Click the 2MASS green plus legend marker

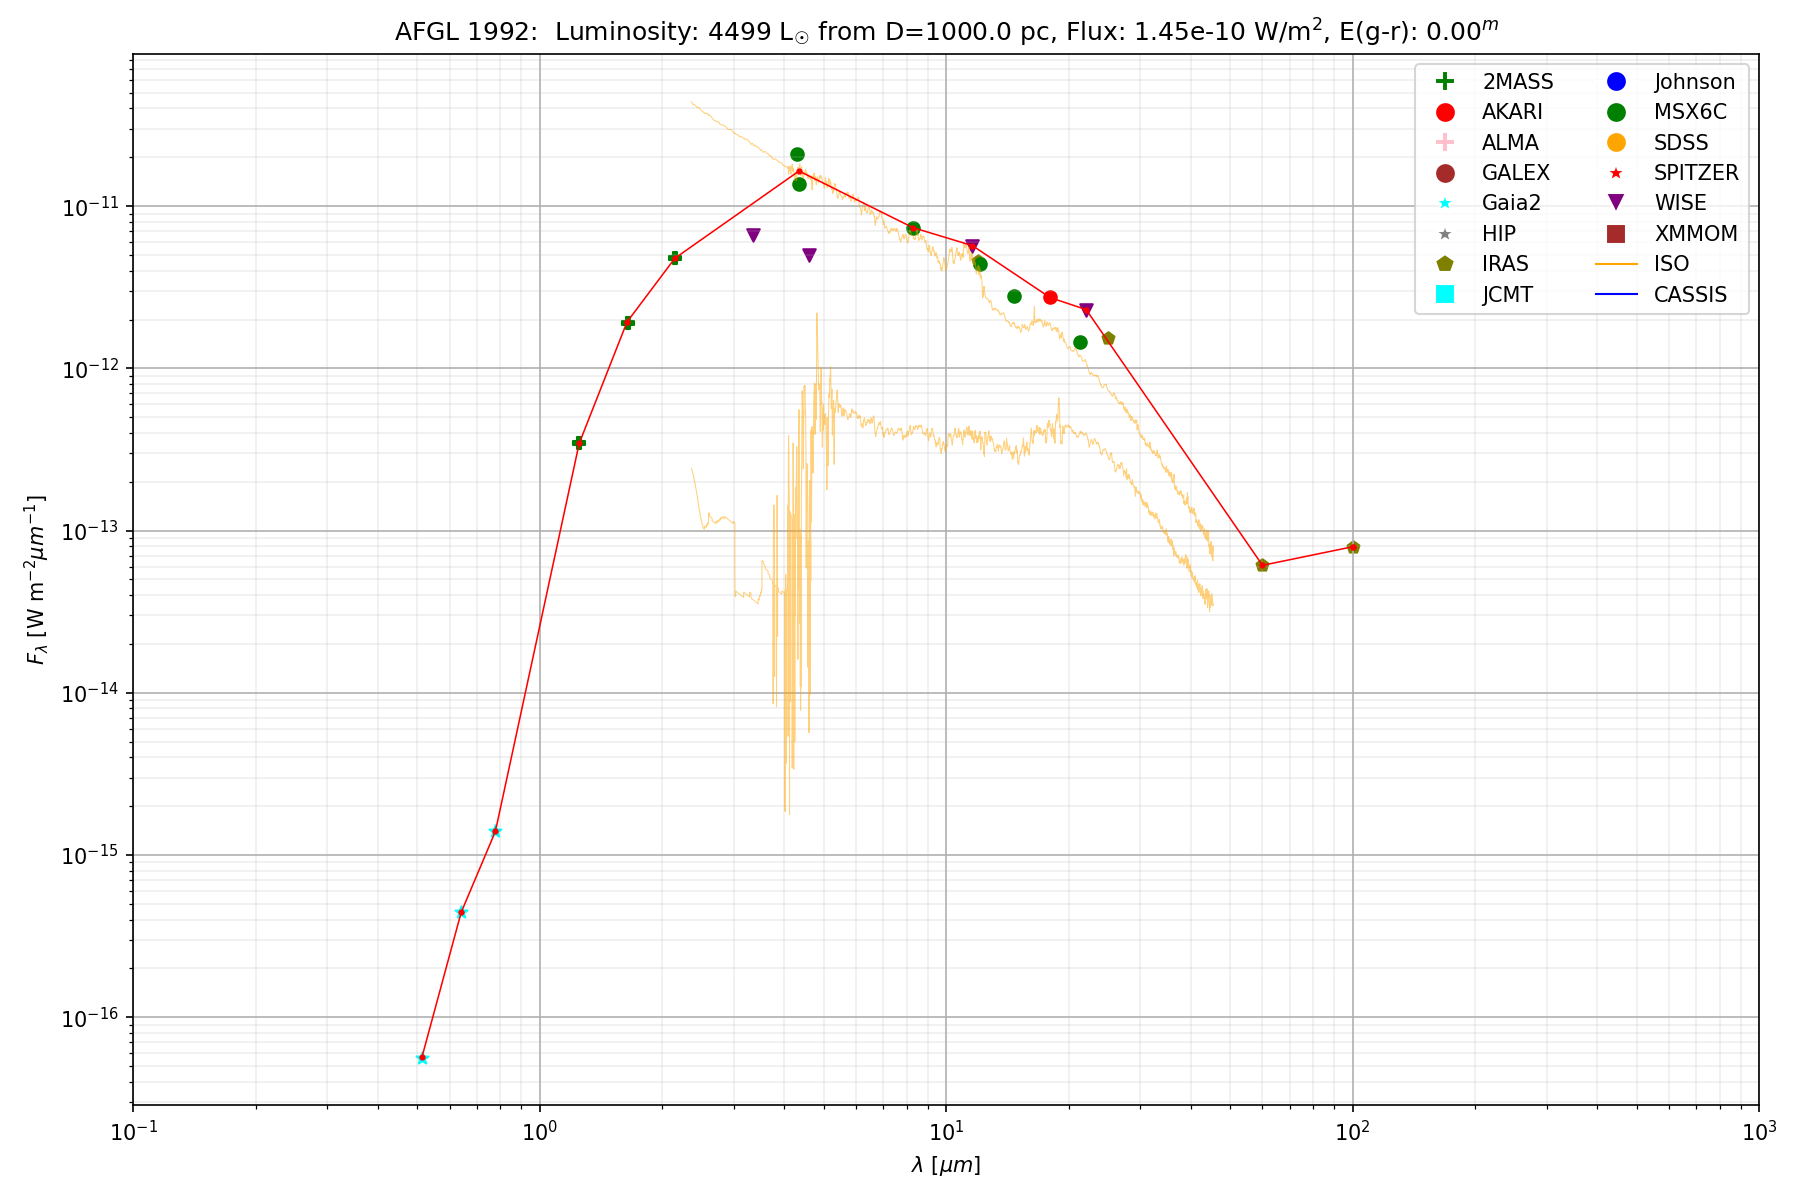[1444, 82]
